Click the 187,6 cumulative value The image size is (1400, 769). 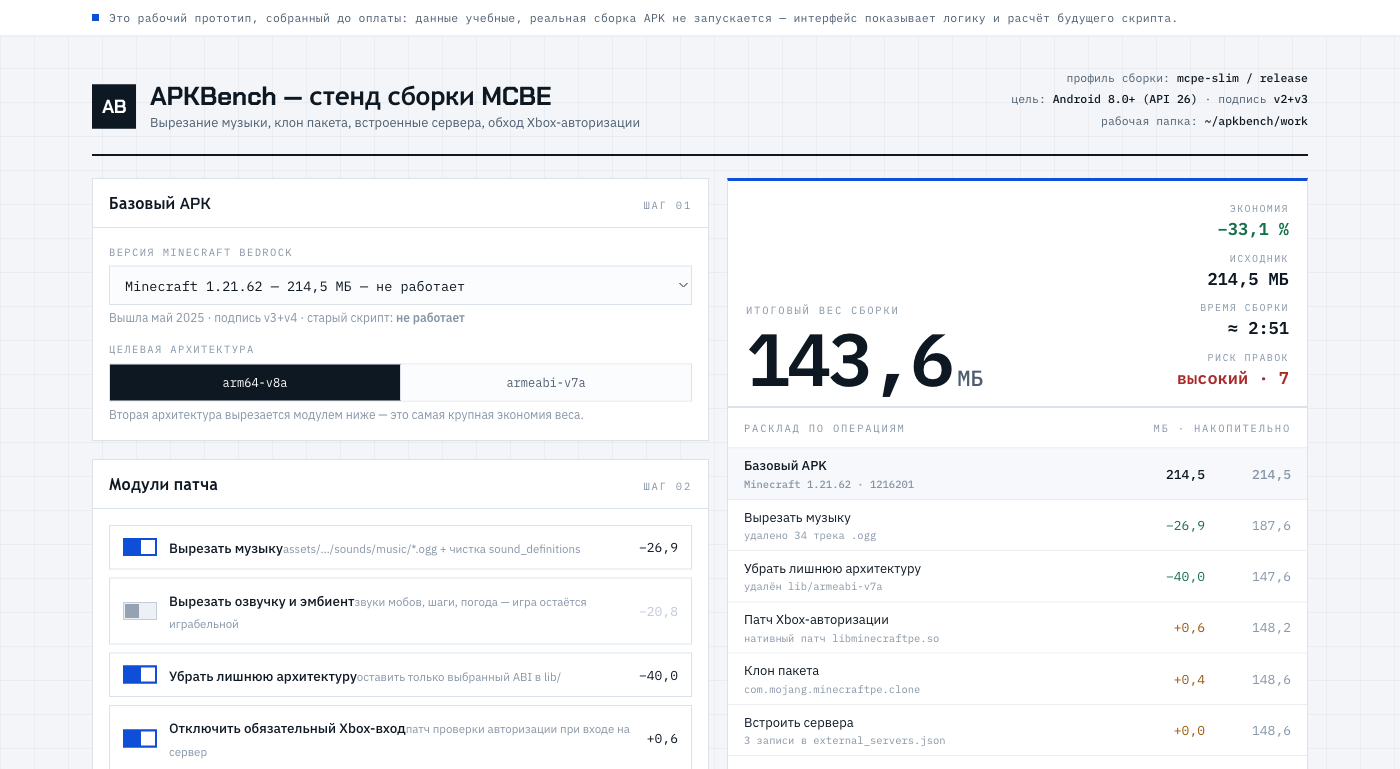coord(1271,526)
